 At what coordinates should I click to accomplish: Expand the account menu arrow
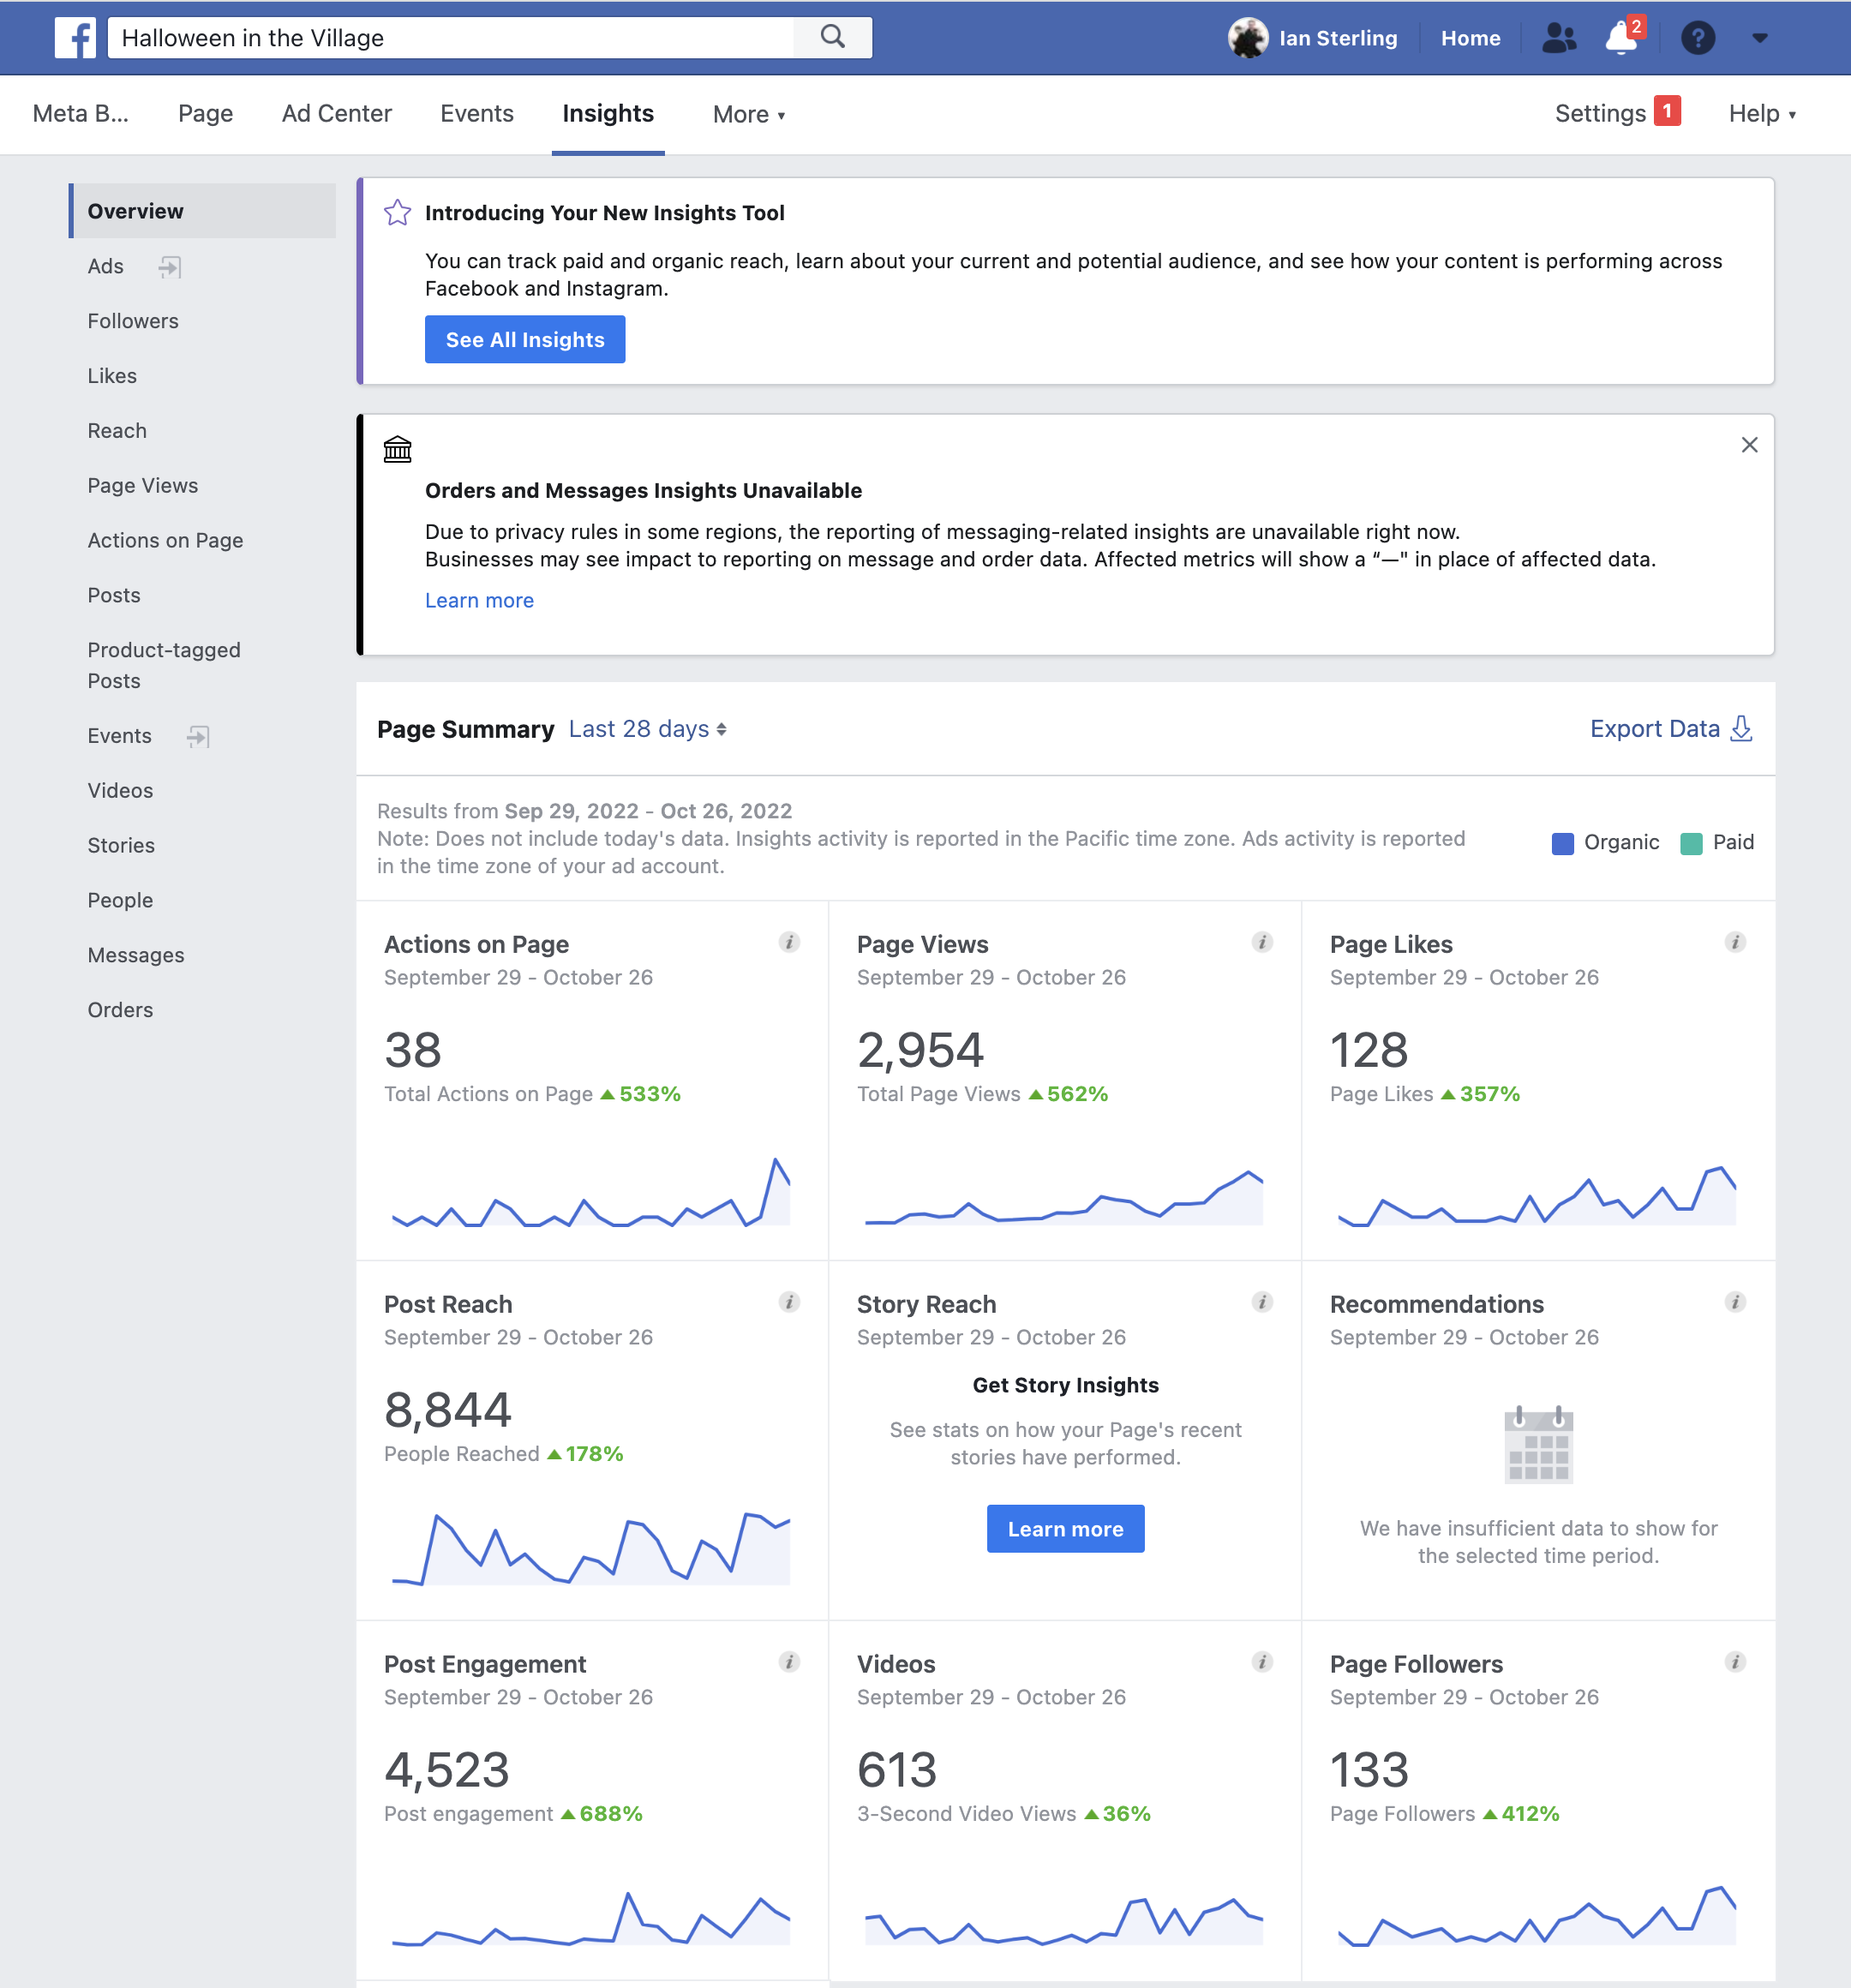pos(1760,38)
